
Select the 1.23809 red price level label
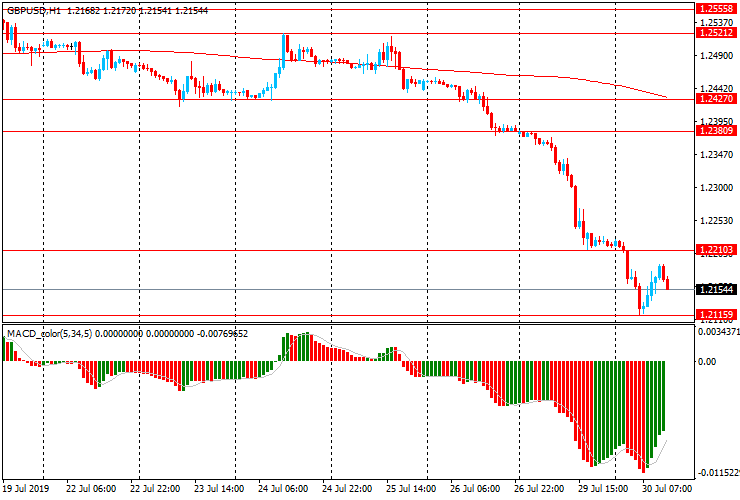pos(716,131)
